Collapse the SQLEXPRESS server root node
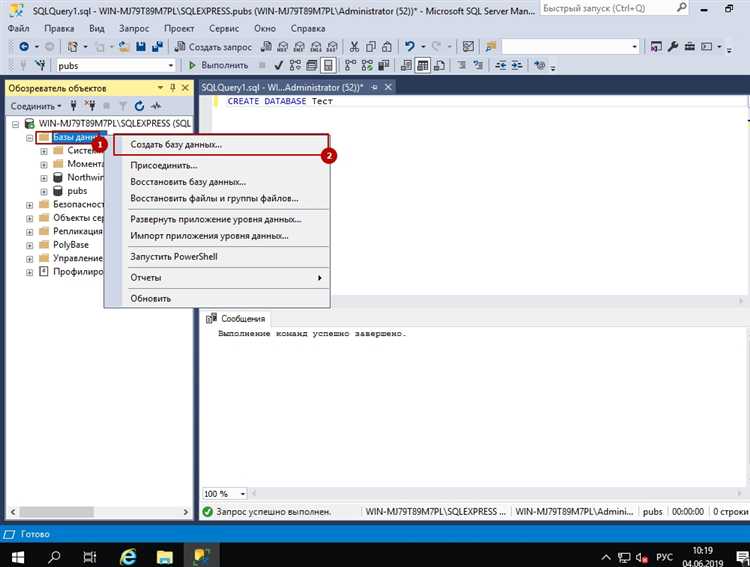The width and height of the screenshot is (750, 567). pyautogui.click(x=15, y=123)
